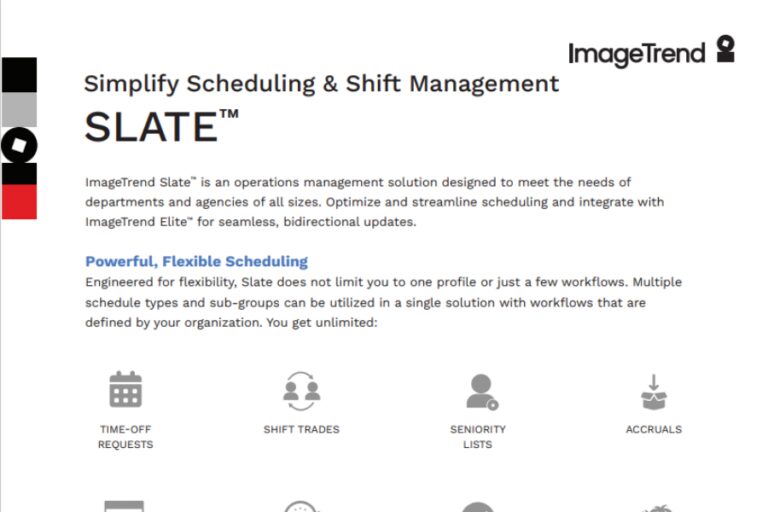Click the Seniority Lists person icon

coord(480,391)
